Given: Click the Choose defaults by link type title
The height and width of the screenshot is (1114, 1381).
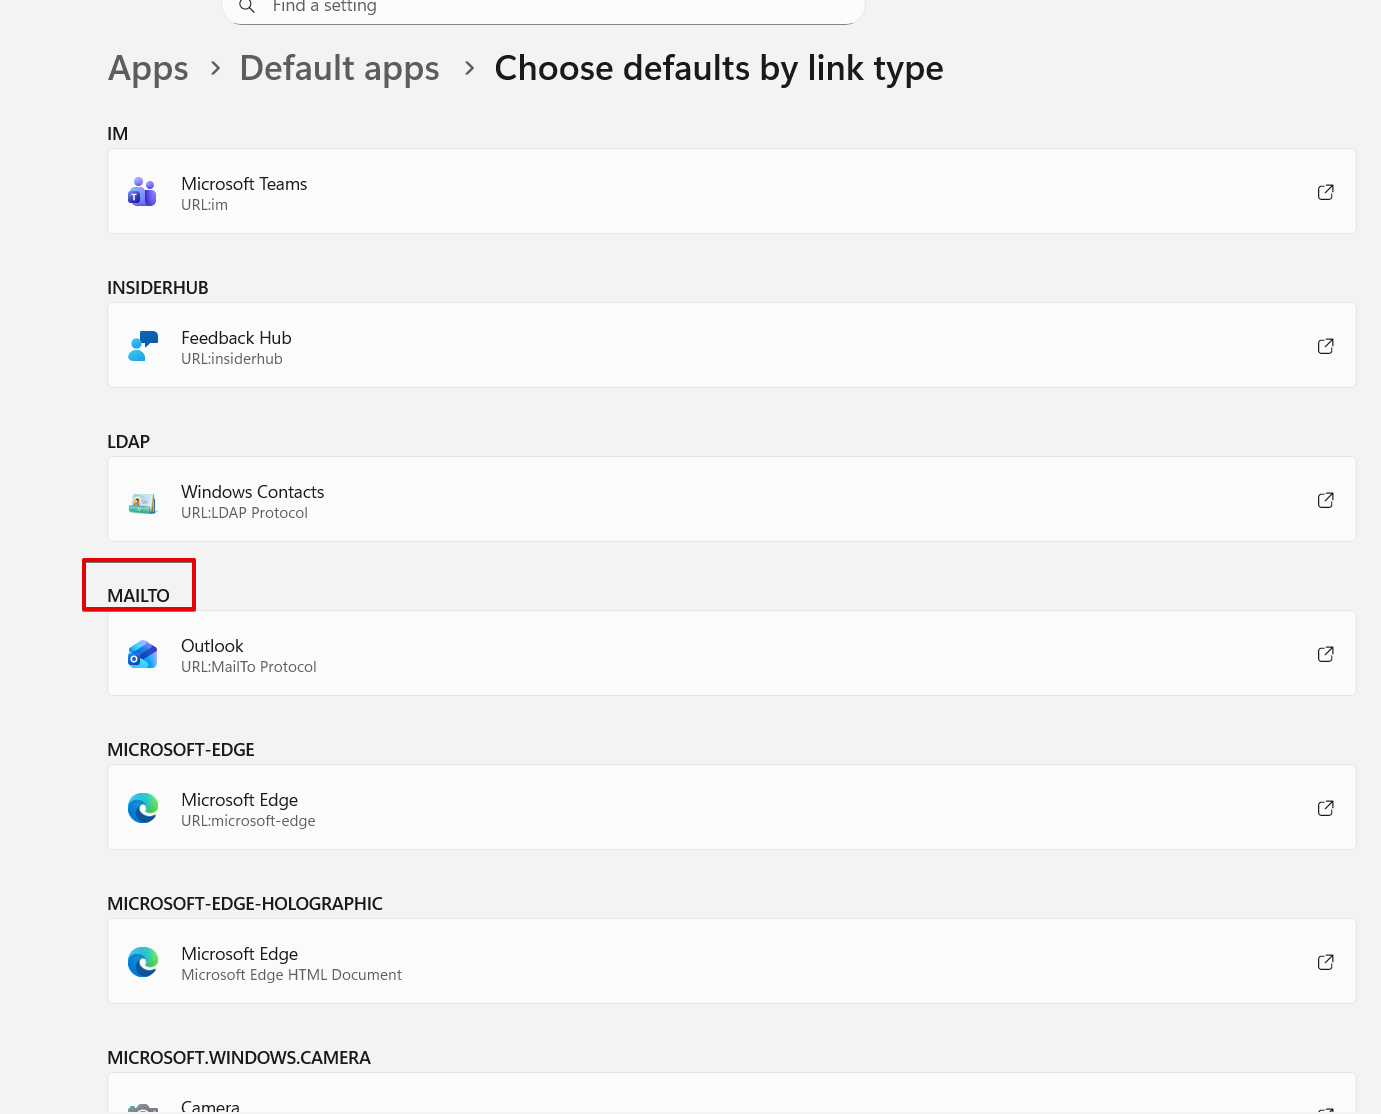Looking at the screenshot, I should 719,69.
